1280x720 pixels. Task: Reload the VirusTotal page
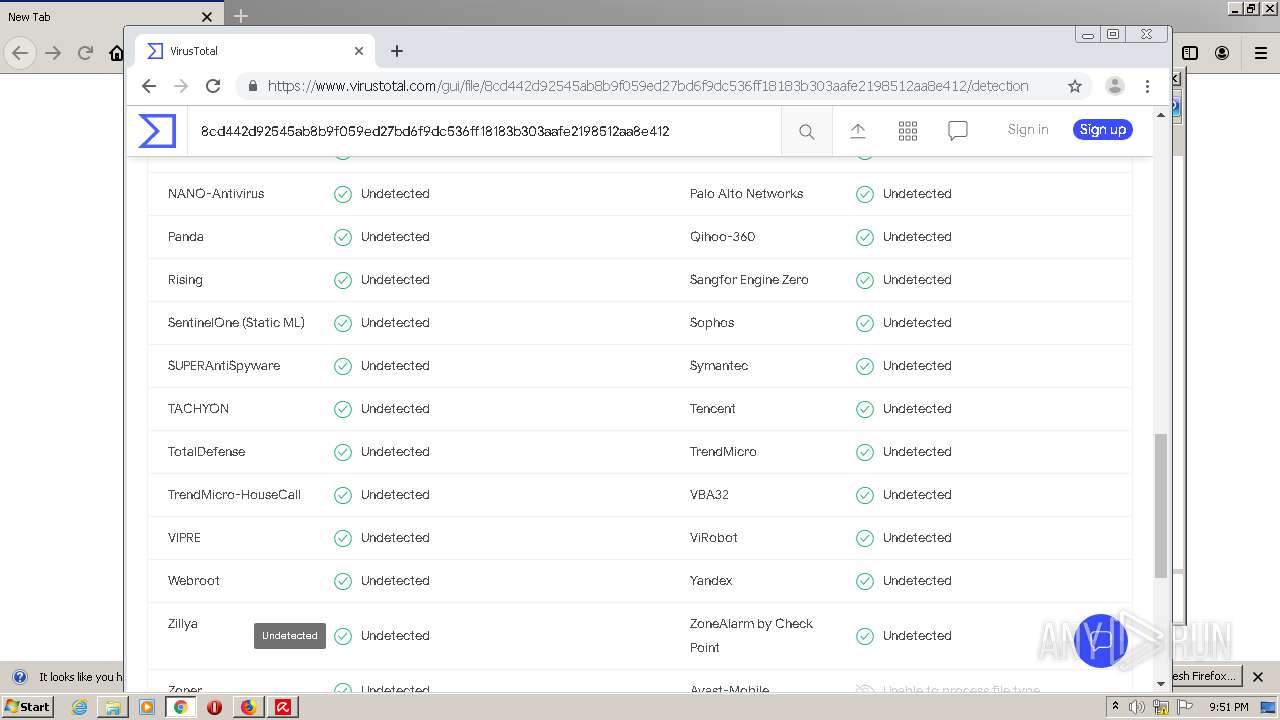[x=213, y=86]
